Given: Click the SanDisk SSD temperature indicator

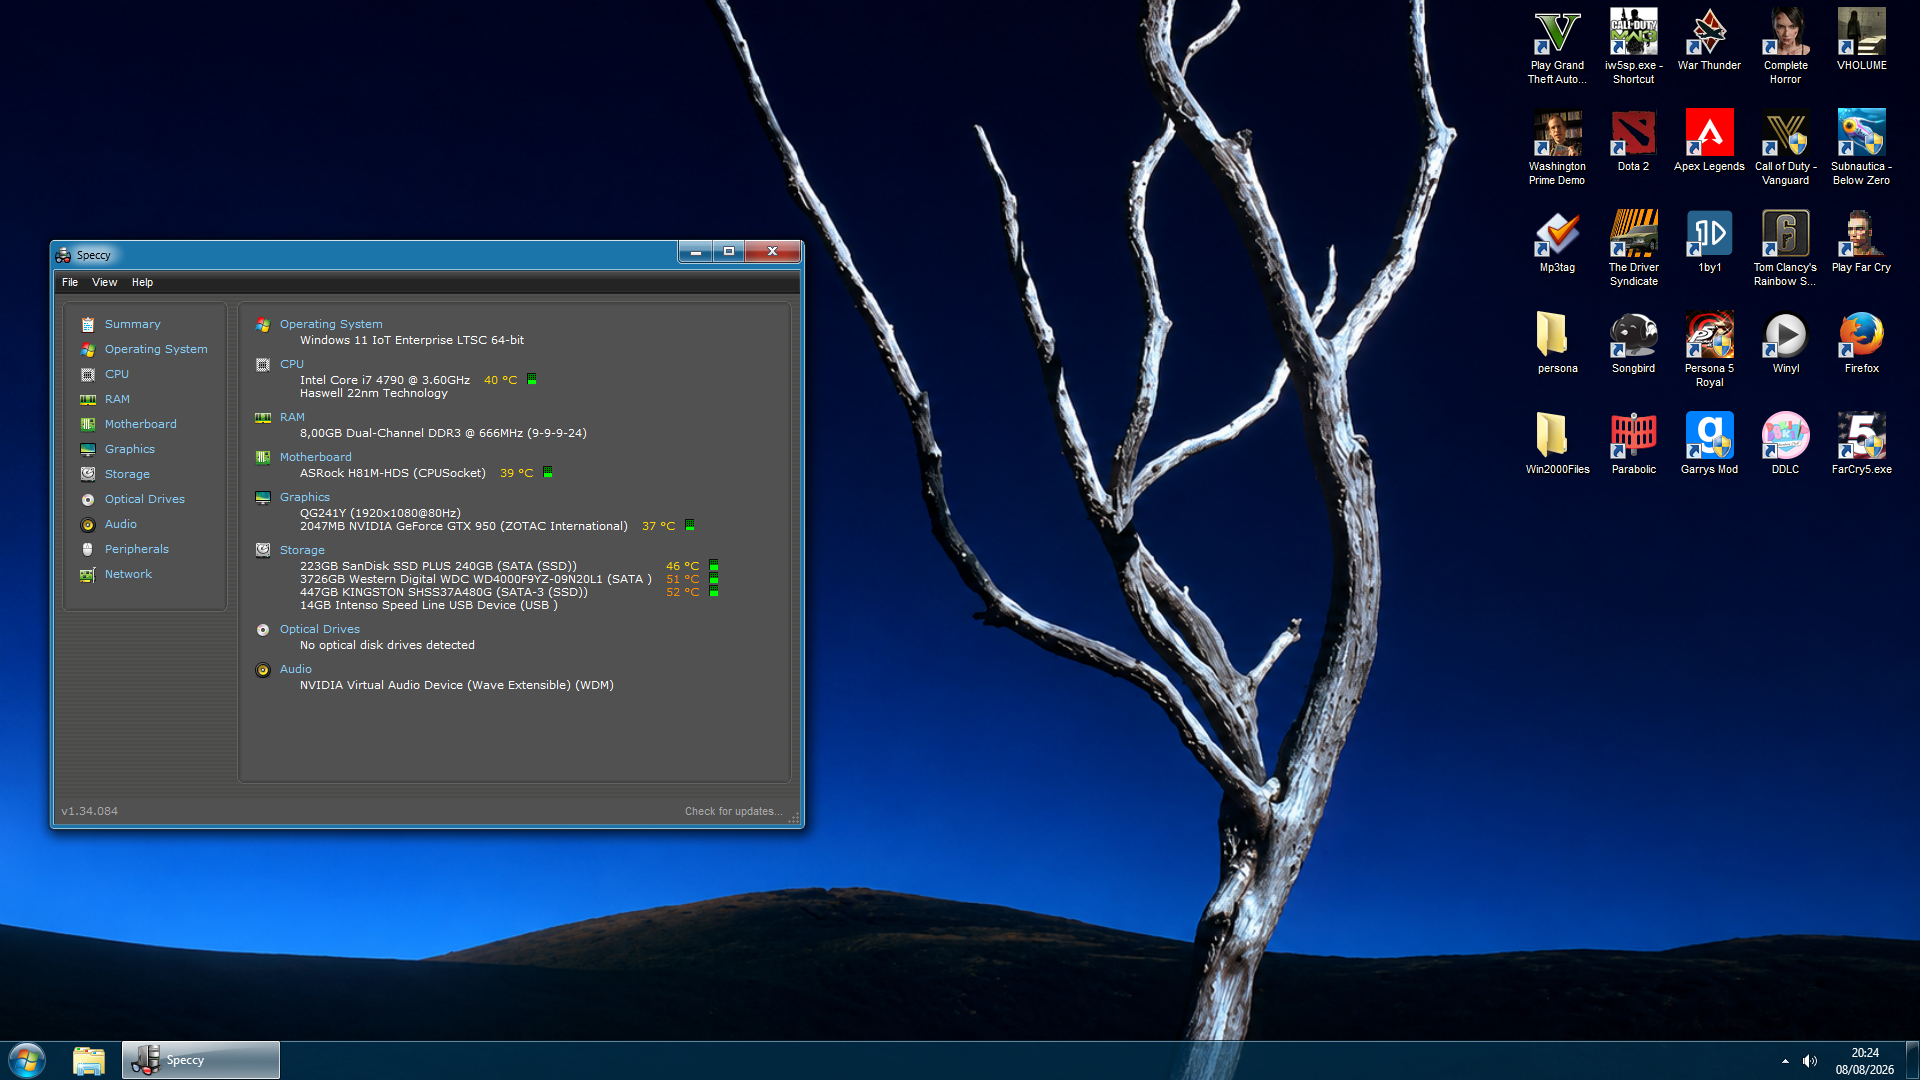Looking at the screenshot, I should click(714, 566).
